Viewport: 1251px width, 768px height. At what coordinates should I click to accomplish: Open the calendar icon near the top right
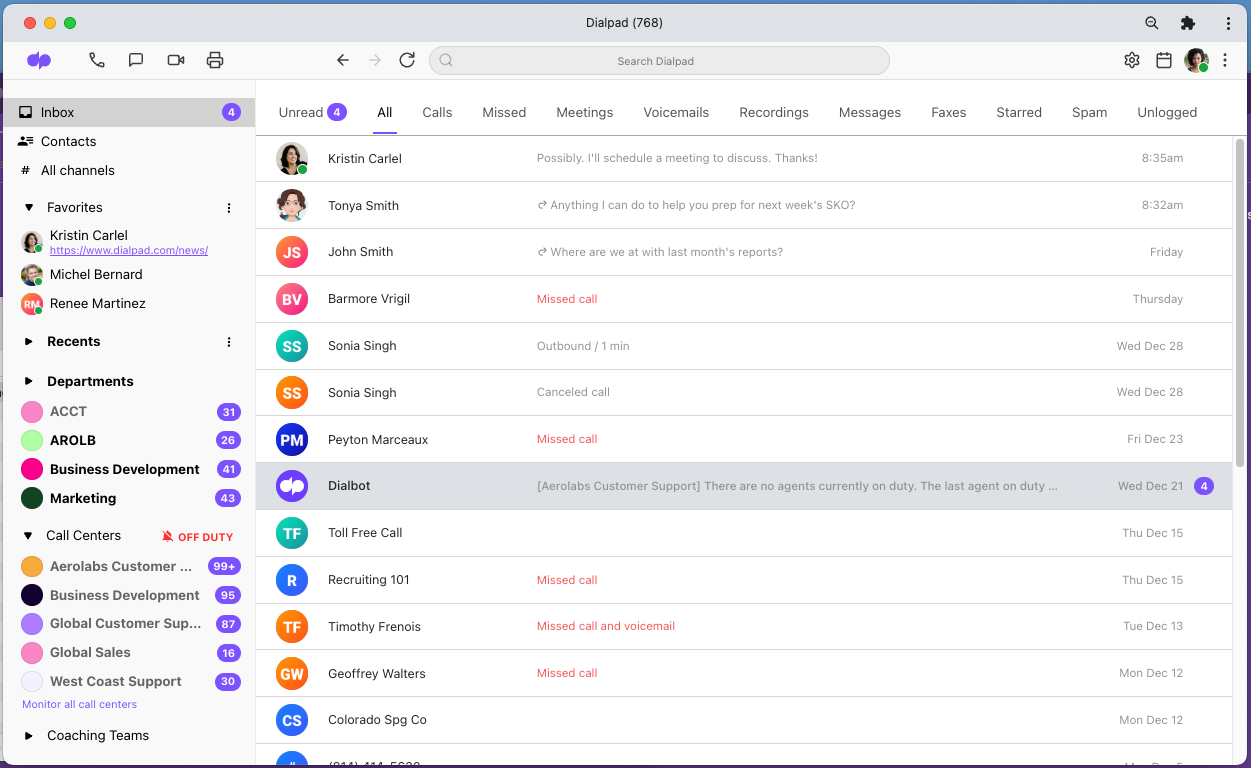point(1163,60)
